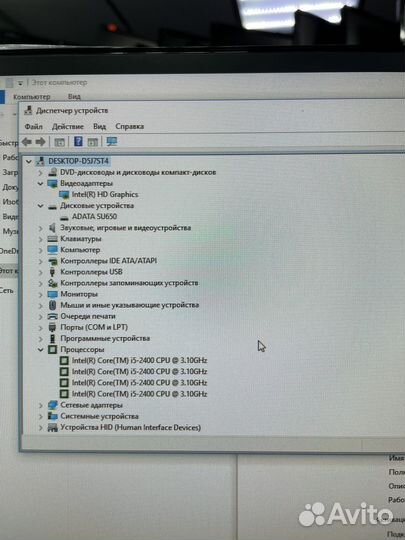
Task: Select Системные устройства label
Action: click(100, 416)
